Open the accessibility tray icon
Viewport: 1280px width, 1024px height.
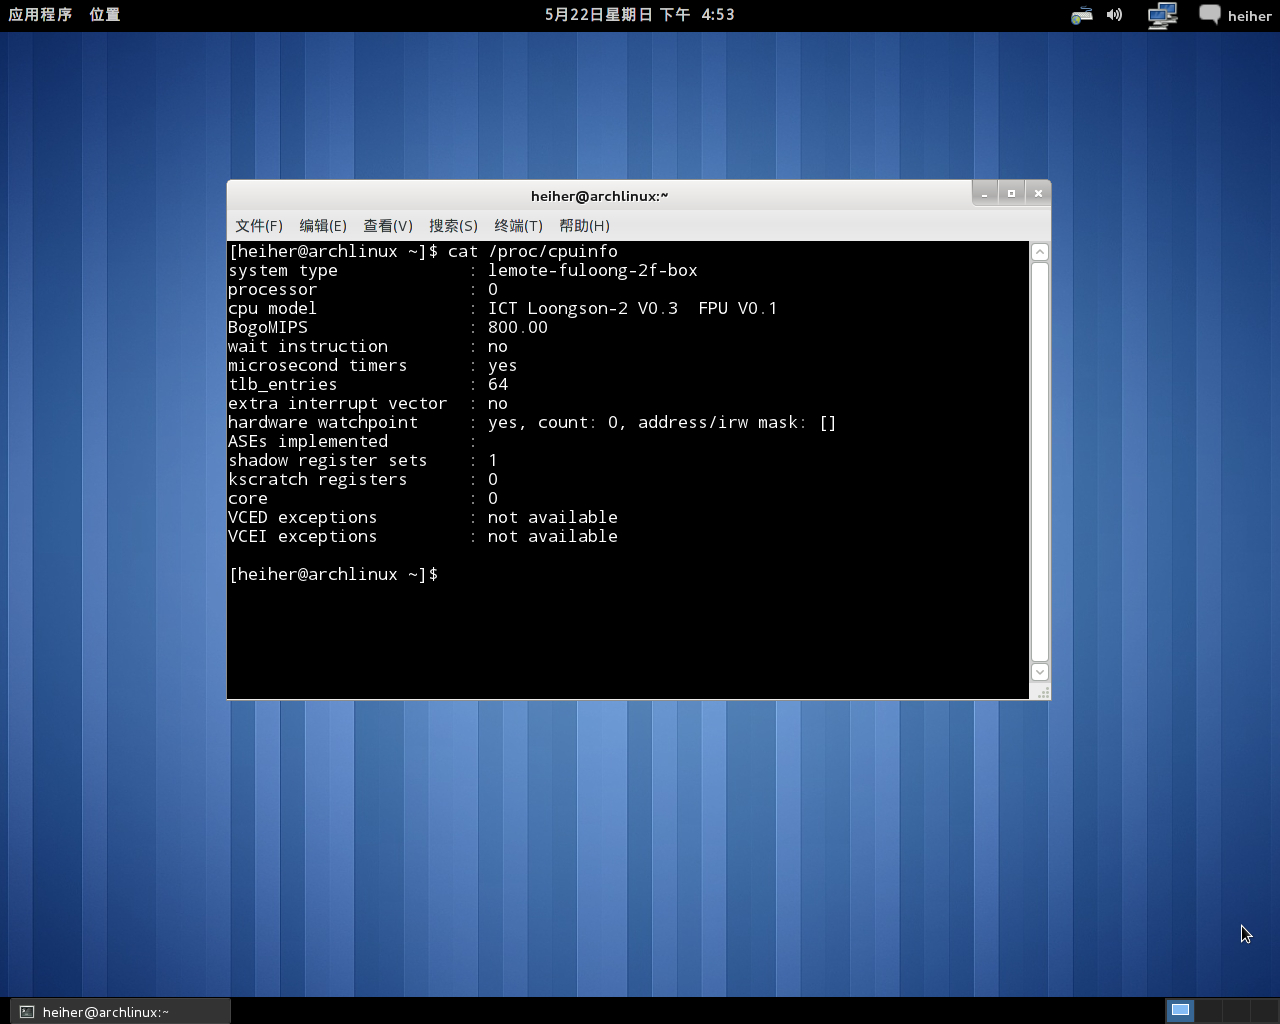coord(1081,15)
